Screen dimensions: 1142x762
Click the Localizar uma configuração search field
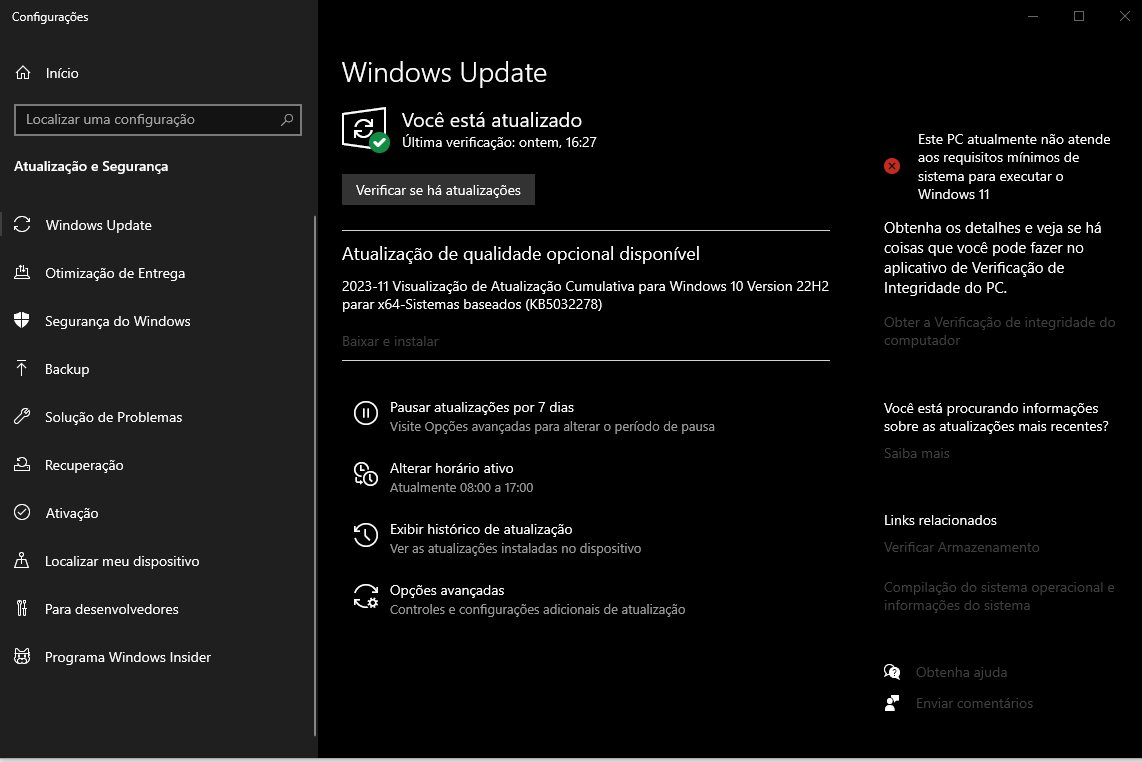pos(157,119)
